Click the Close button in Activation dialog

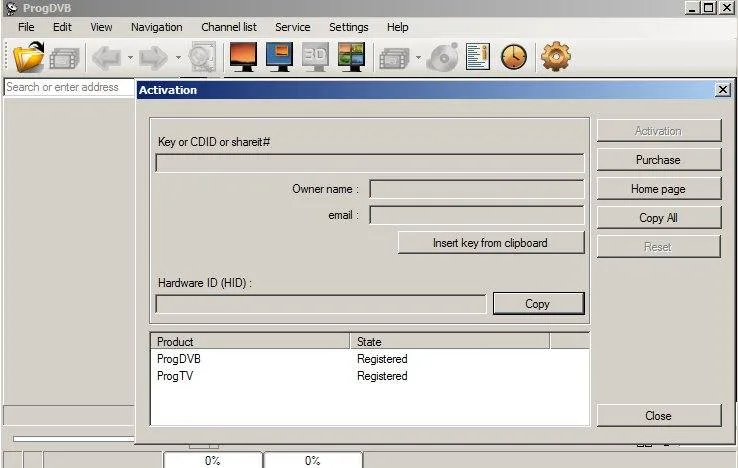point(659,416)
